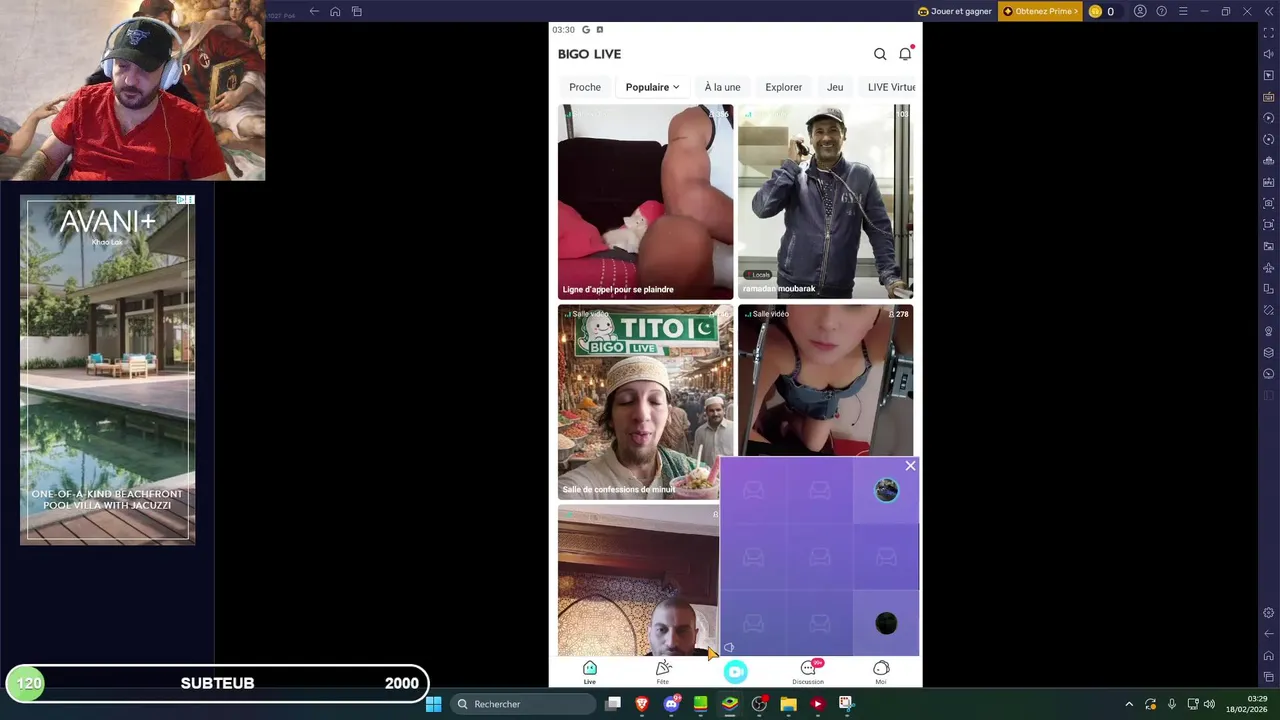The height and width of the screenshot is (720, 1280).
Task: Open the Moi profile icon
Action: (881, 668)
